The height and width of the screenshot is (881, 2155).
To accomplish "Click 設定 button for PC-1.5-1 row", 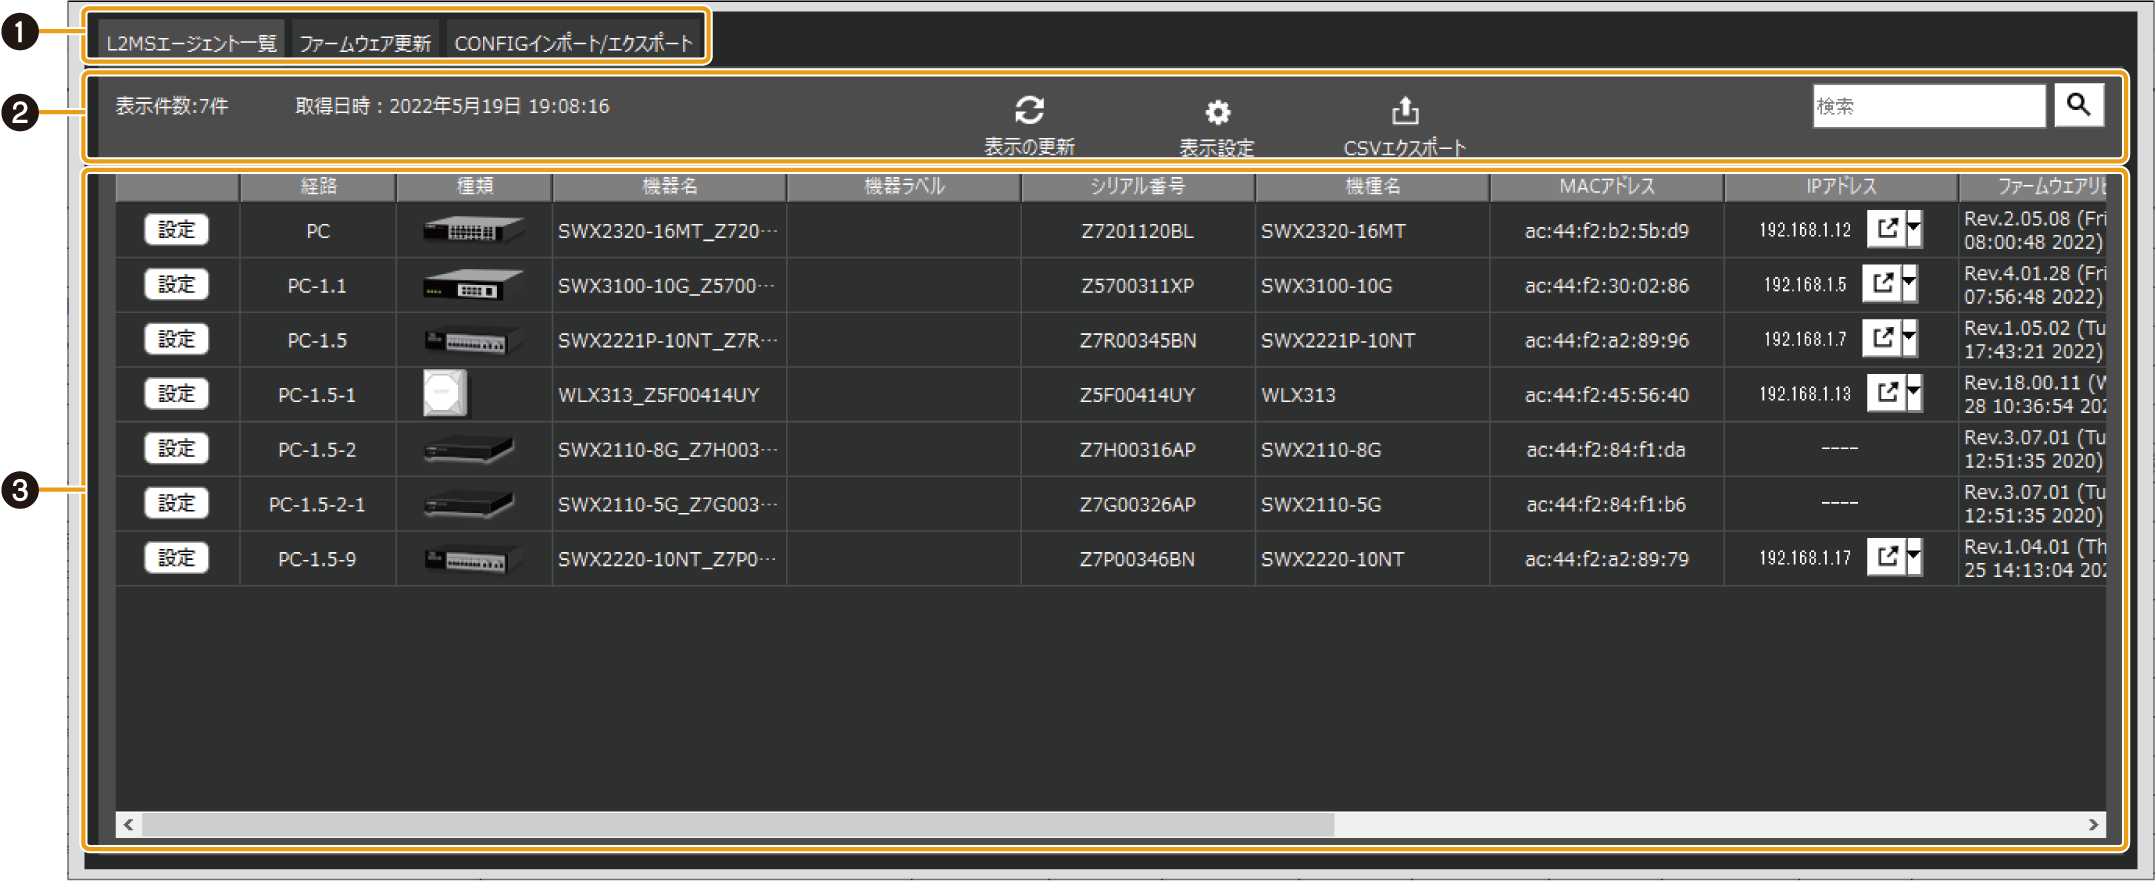I will click(x=176, y=394).
